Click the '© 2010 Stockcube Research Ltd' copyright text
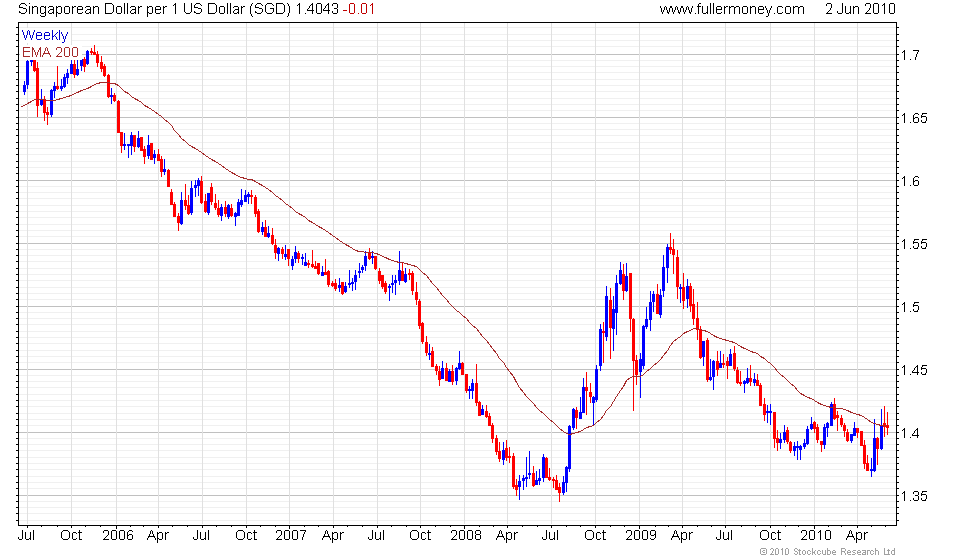Viewport: 980px width, 560px height. (828, 552)
